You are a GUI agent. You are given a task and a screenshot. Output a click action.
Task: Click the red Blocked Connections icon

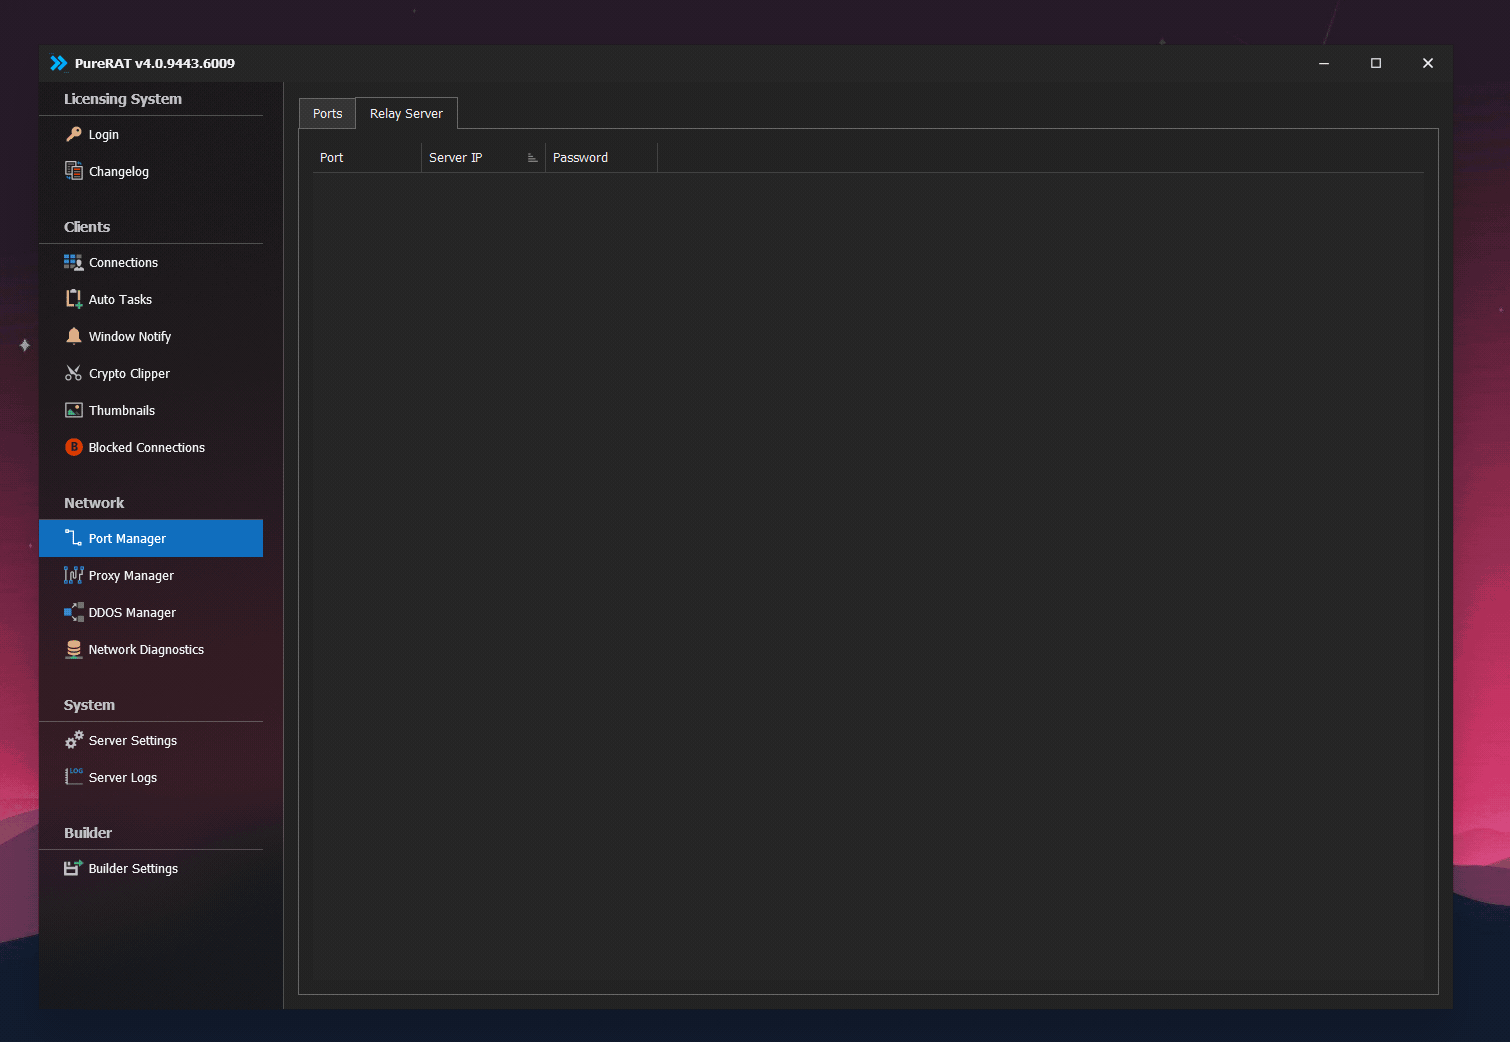pyautogui.click(x=73, y=447)
